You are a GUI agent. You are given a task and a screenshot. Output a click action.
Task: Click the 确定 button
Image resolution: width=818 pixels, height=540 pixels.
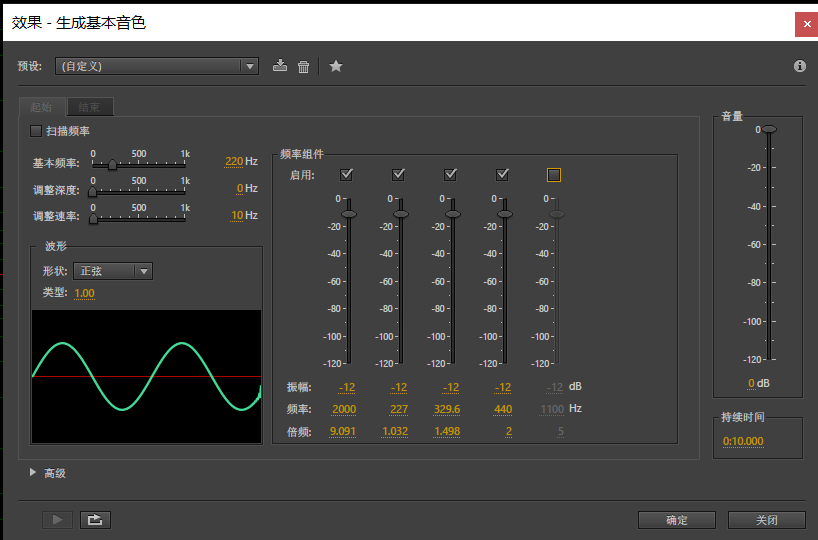pos(677,520)
